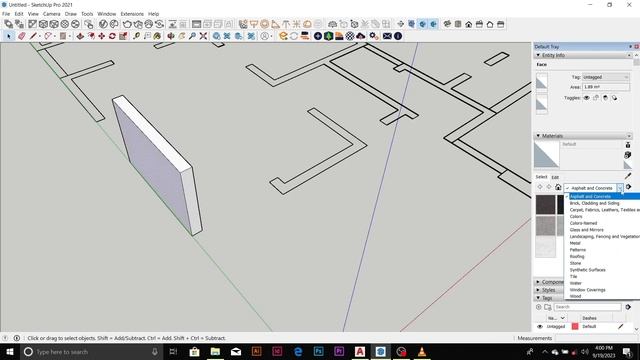Select the Zoom magnifier tool
Viewport: 640px width, 360px height.
(x=192, y=36)
